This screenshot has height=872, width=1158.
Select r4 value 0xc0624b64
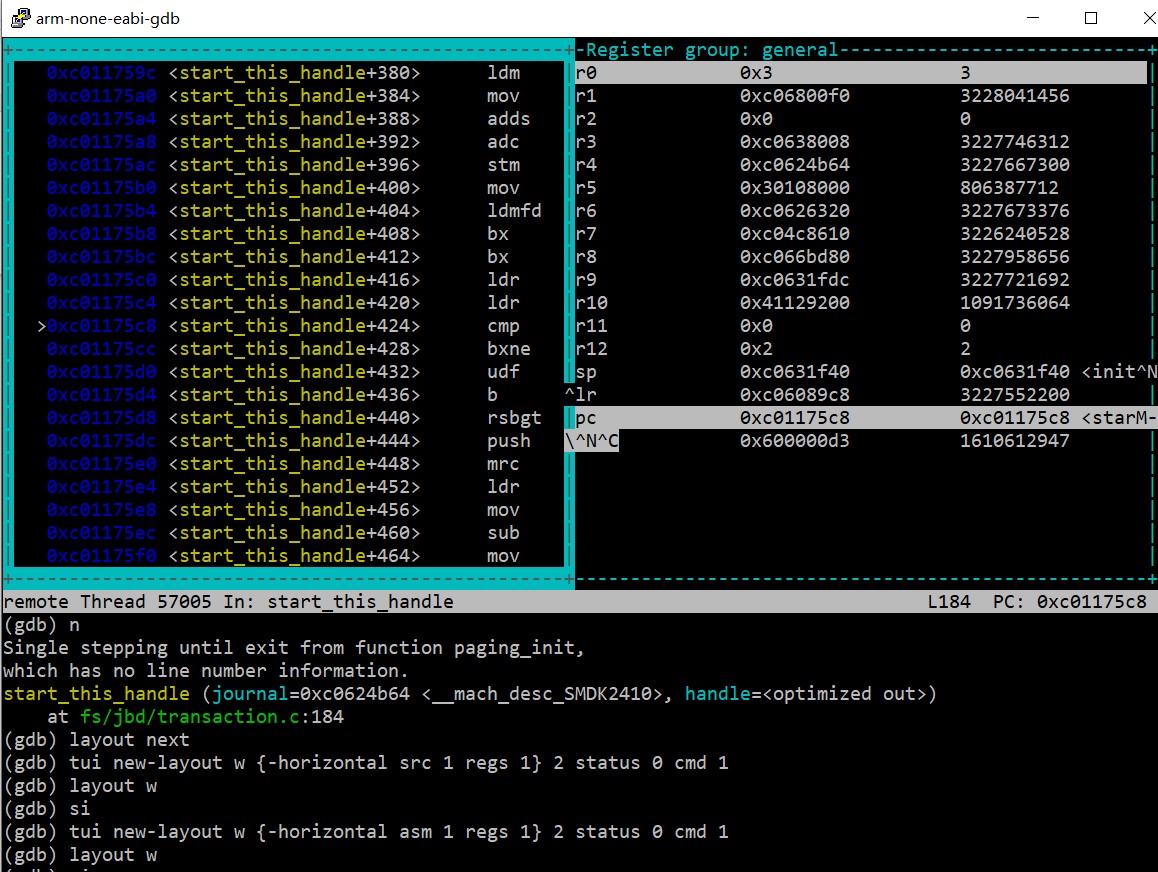[795, 165]
